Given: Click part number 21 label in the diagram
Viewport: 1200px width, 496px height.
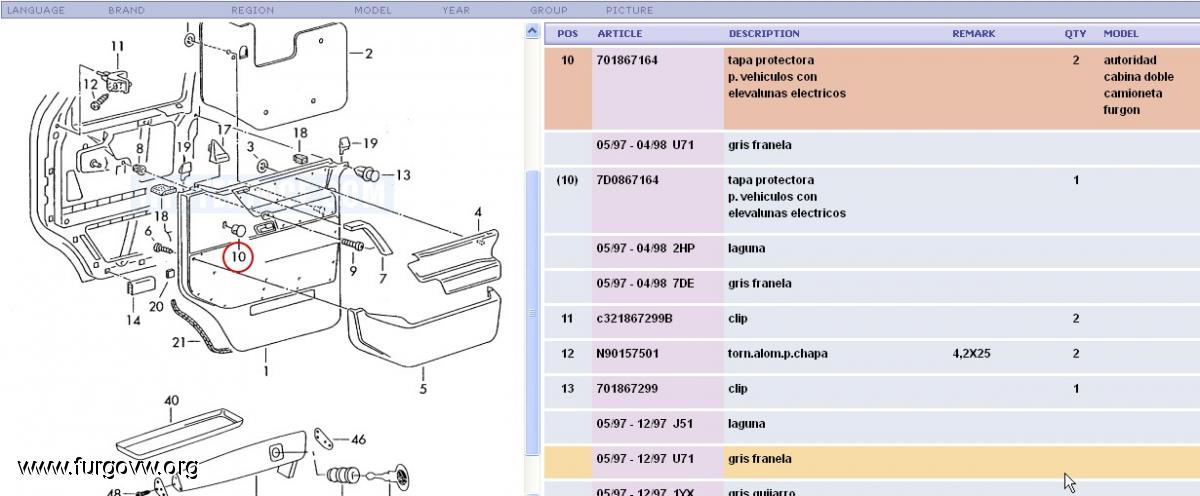Looking at the screenshot, I should click(178, 342).
